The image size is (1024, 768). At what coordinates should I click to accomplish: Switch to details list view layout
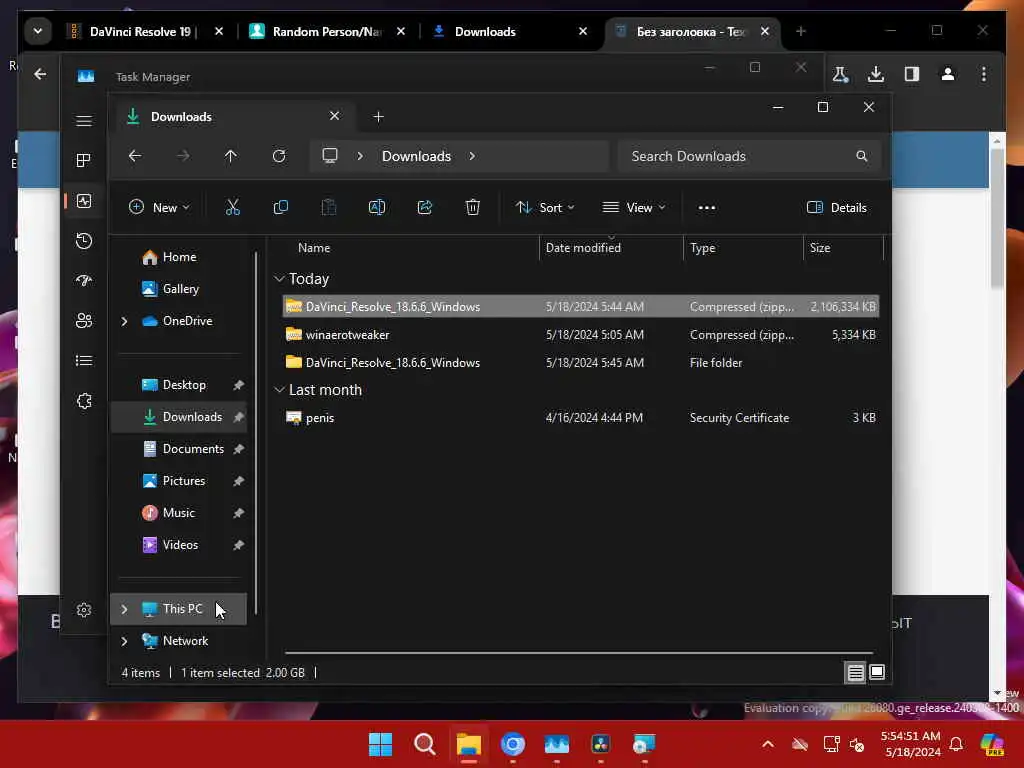click(856, 672)
